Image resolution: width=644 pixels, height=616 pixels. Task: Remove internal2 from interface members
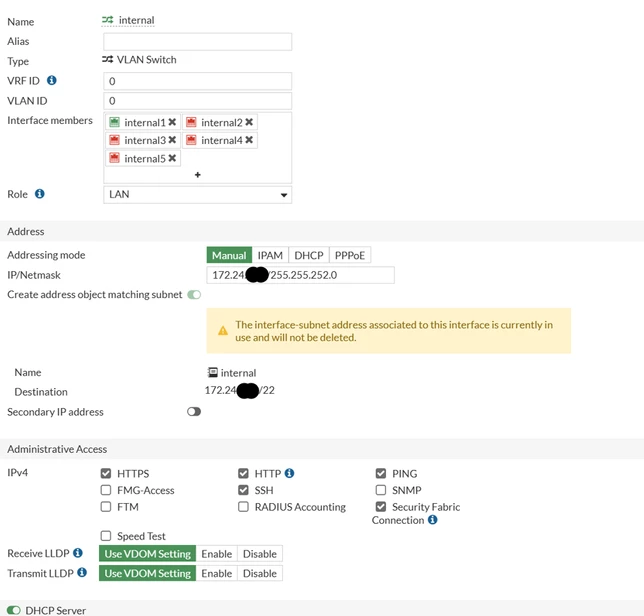pyautogui.click(x=249, y=122)
